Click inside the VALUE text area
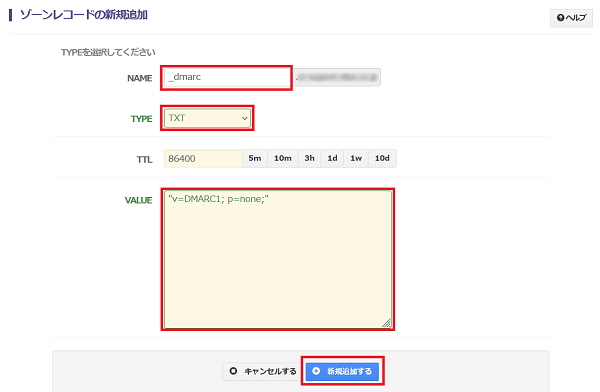This screenshot has height=392, width=600. point(278,259)
